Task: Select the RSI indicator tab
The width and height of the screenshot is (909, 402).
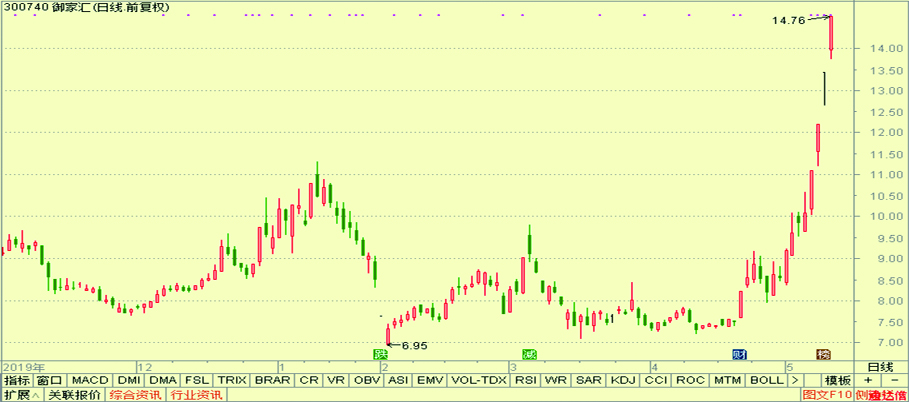Action: [x=526, y=381]
